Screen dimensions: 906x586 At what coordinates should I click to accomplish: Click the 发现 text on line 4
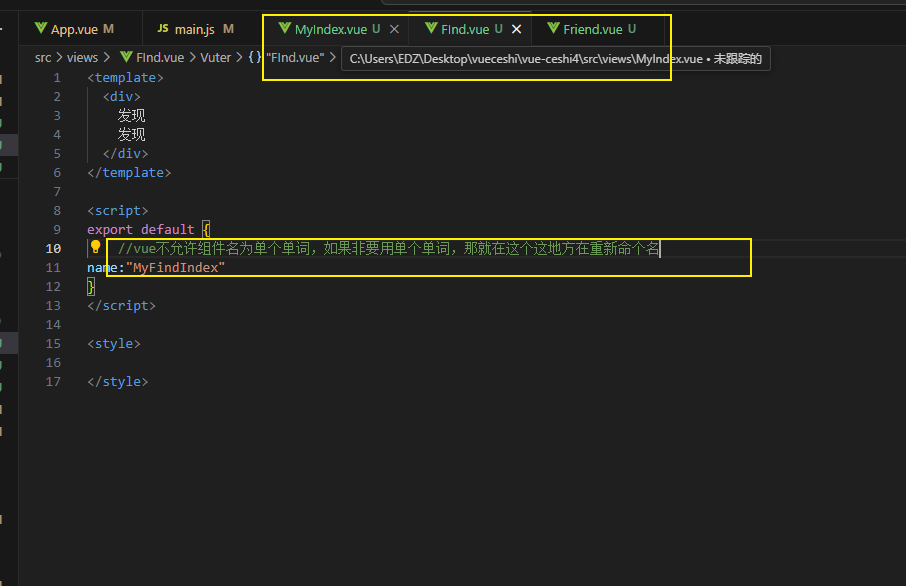coord(132,135)
